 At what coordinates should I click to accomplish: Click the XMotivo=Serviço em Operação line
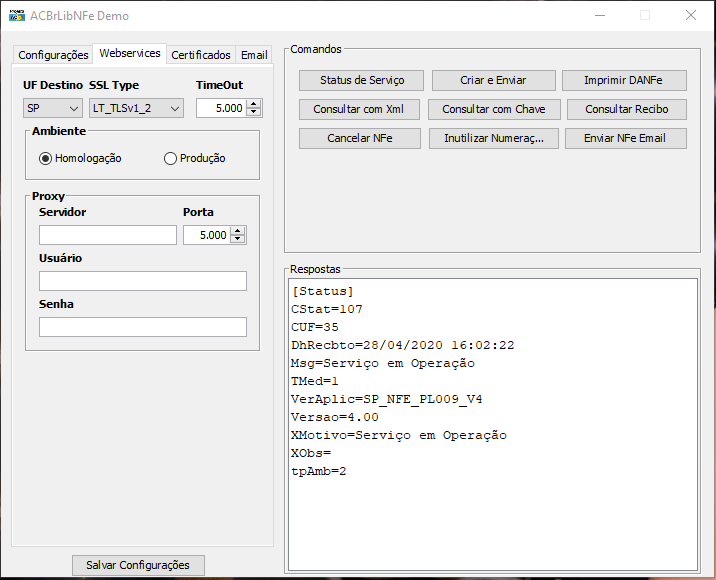(x=399, y=435)
